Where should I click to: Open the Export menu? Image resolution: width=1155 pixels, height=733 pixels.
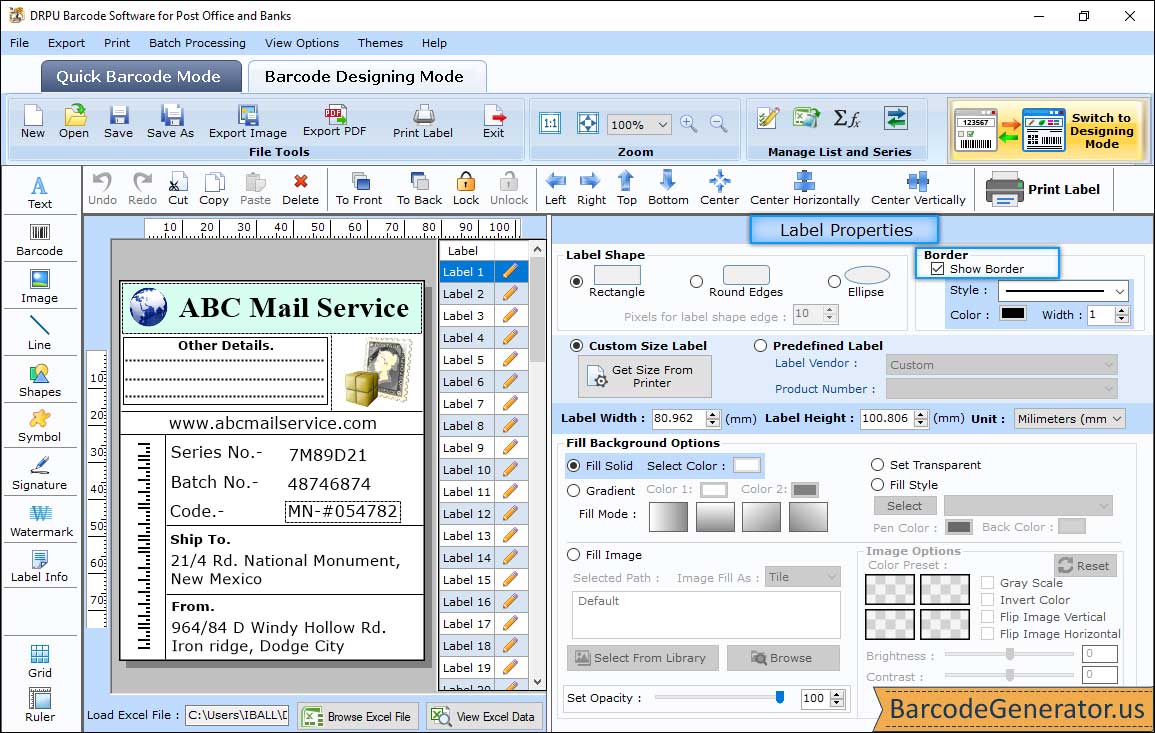(66, 43)
